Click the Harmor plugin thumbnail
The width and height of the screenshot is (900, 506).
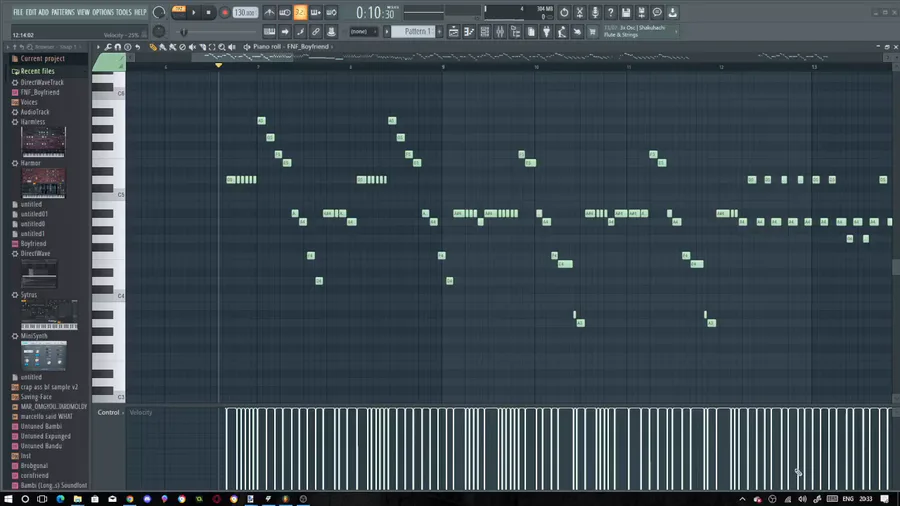[x=44, y=183]
